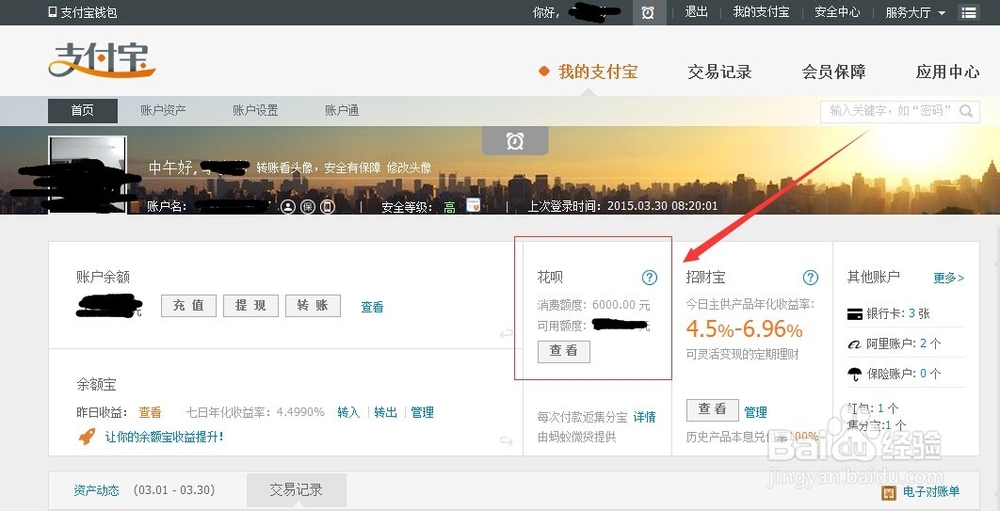Image resolution: width=1000 pixels, height=511 pixels.
Task: Click the 查看 button in 花呗 box
Action: click(x=564, y=351)
